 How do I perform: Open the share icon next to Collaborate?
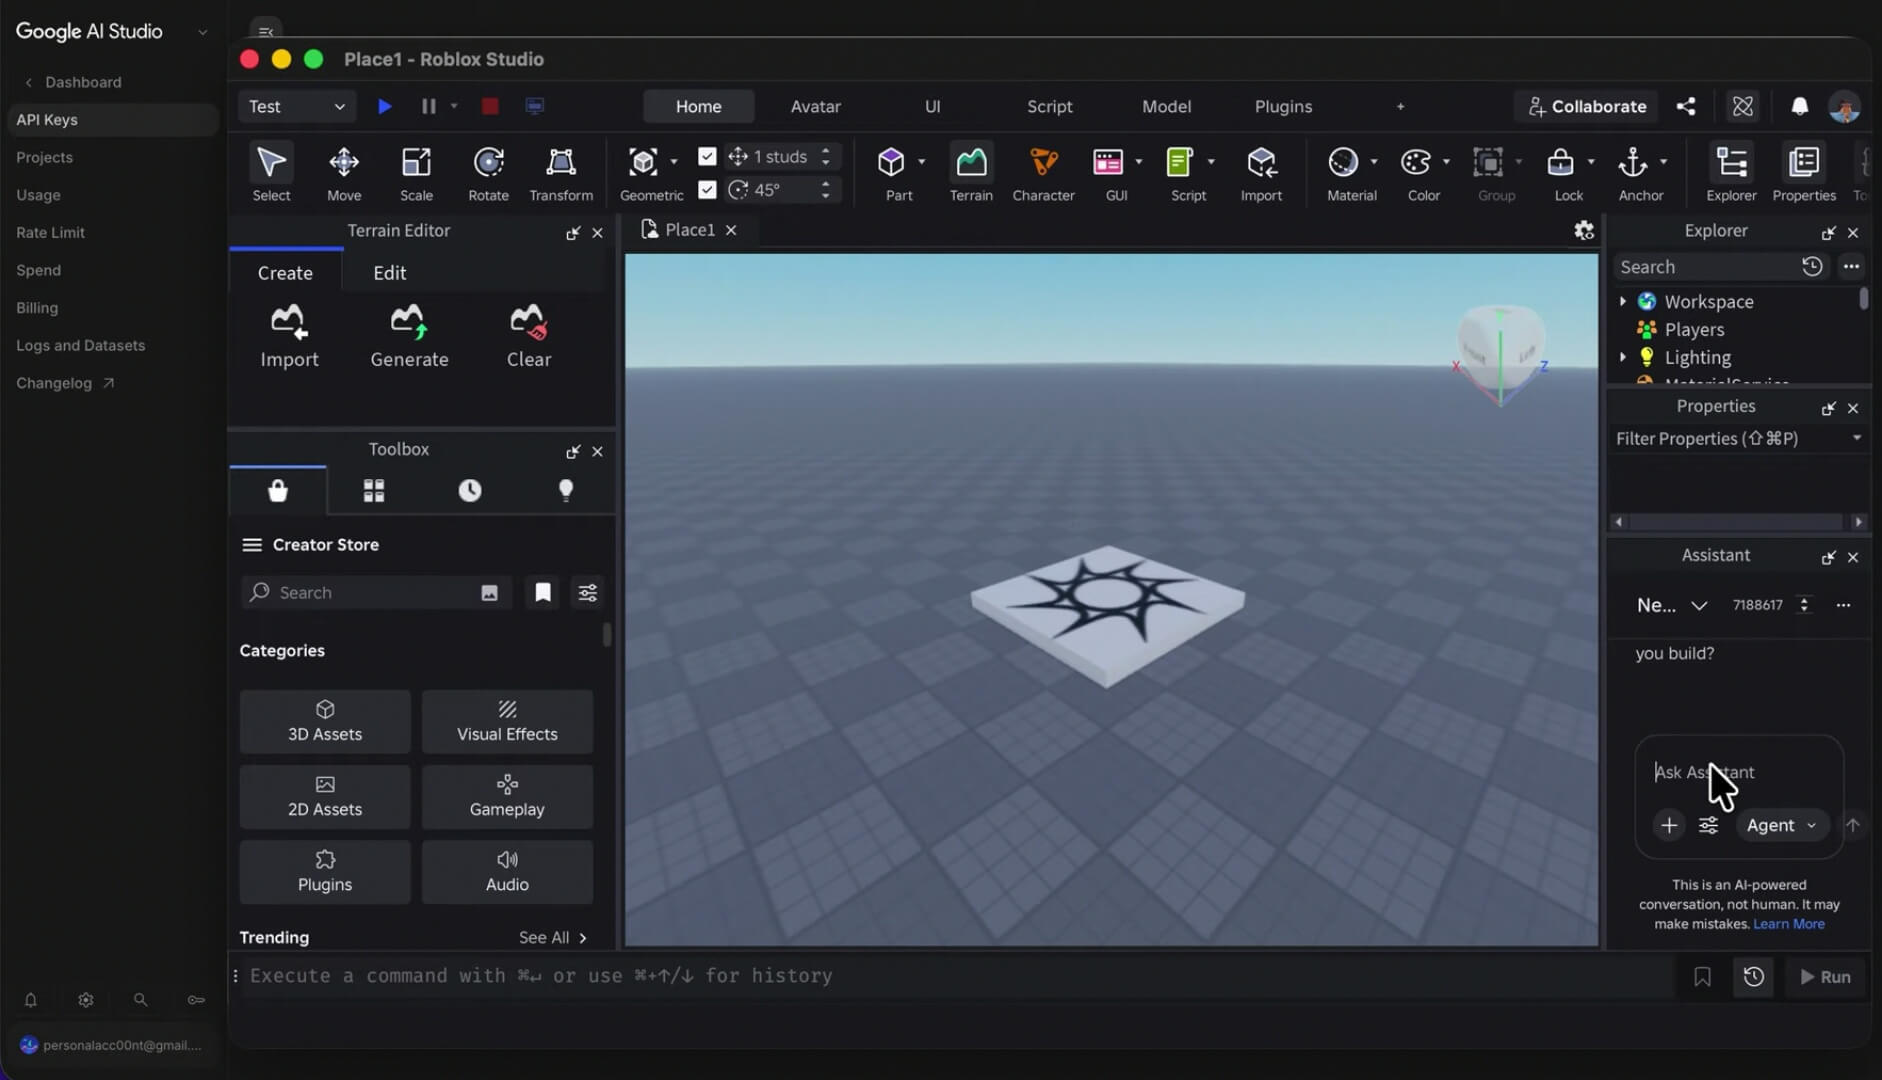point(1686,106)
